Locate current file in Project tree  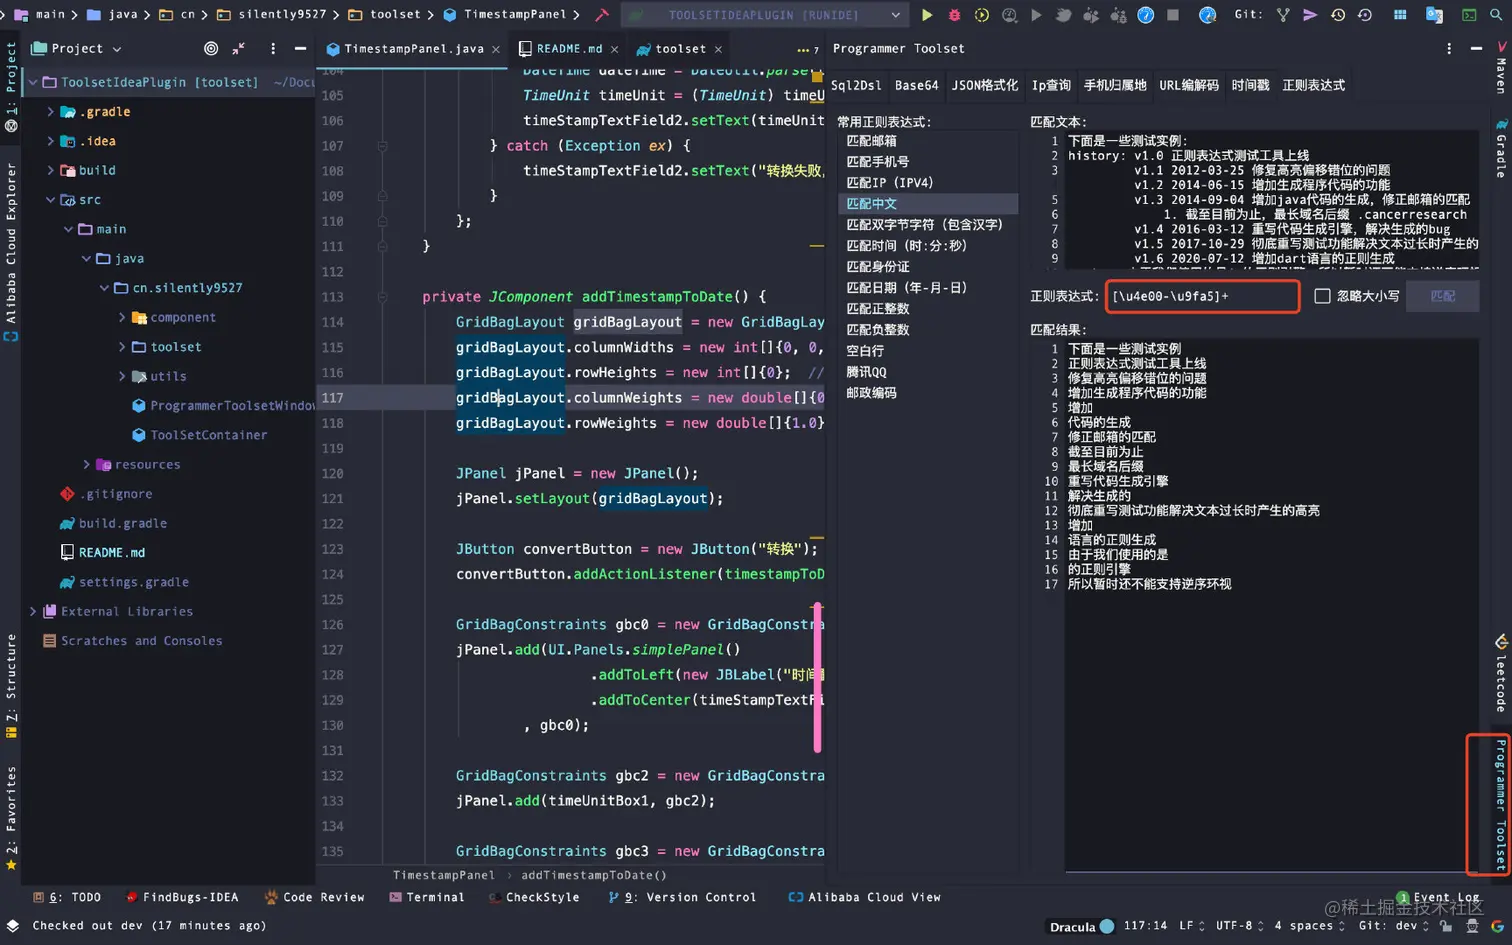(211, 48)
